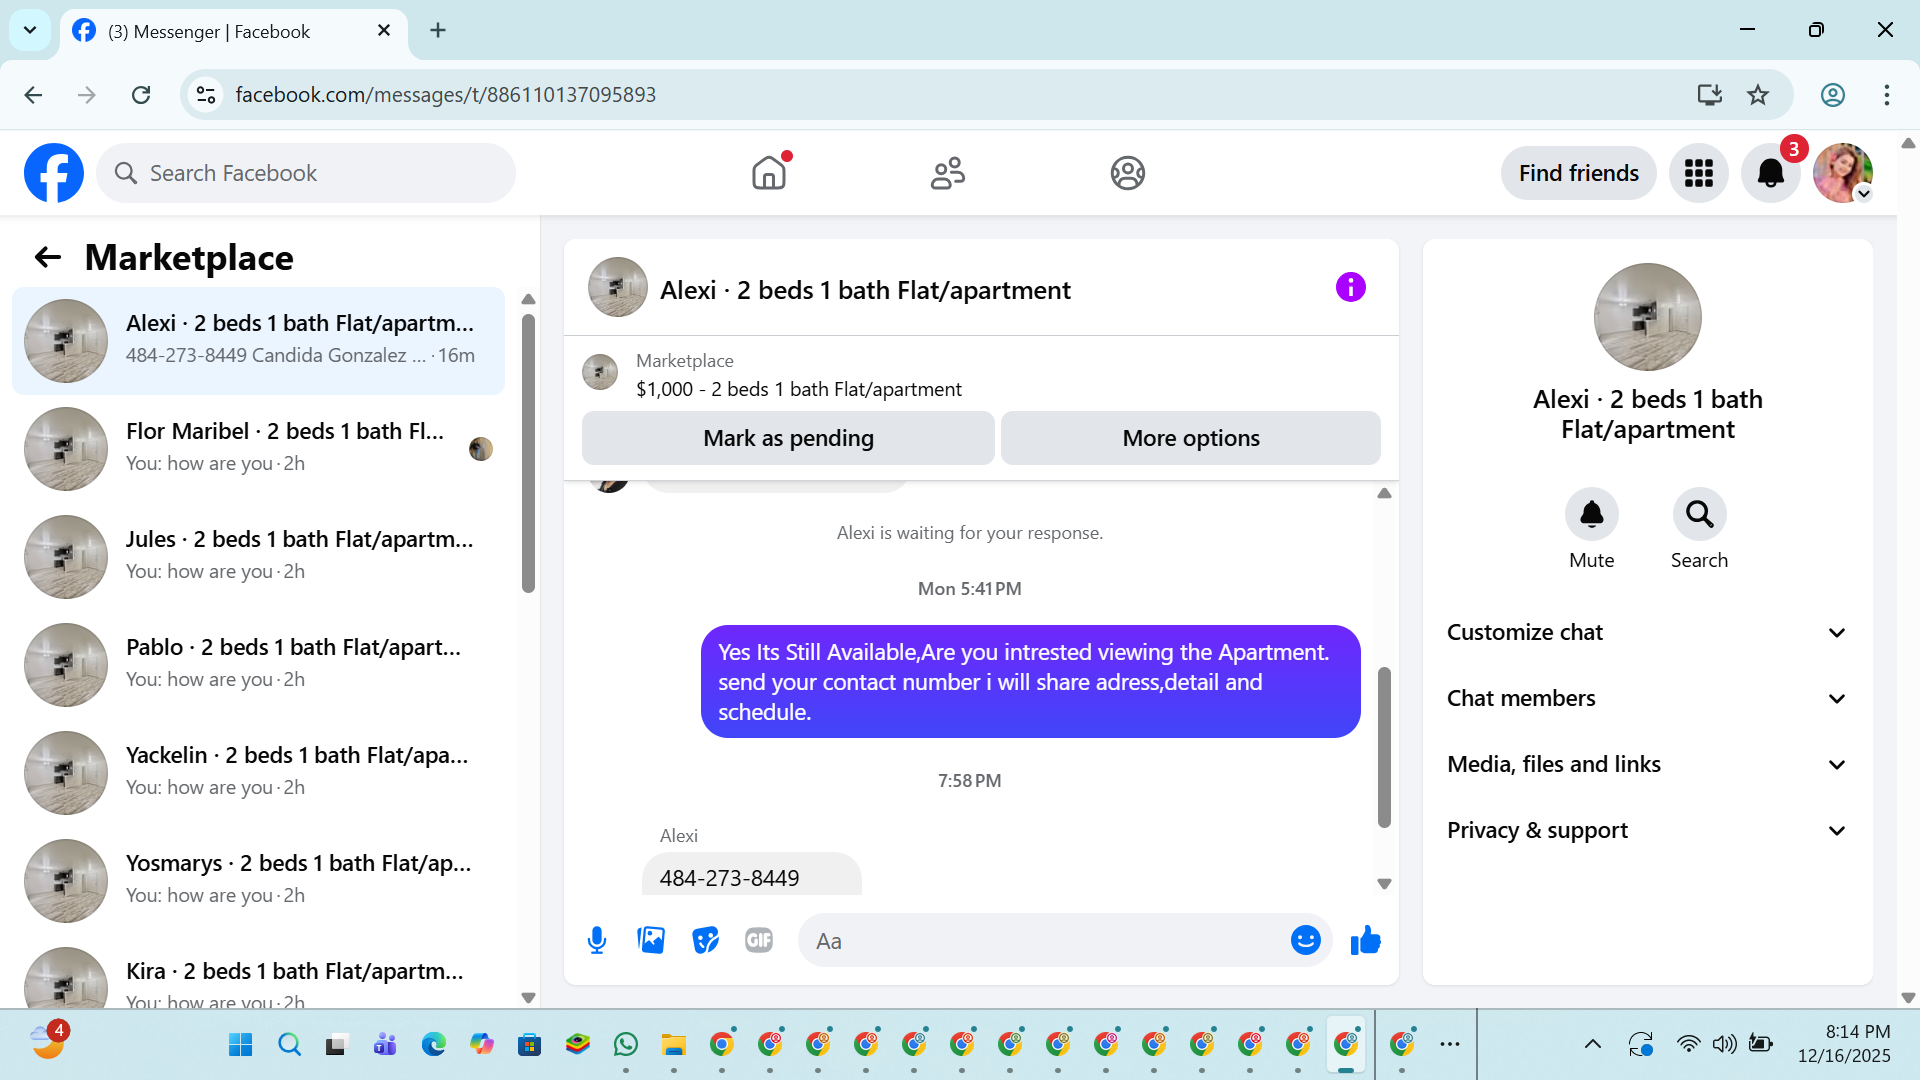The width and height of the screenshot is (1920, 1080).
Task: Open the emoji picker in message box
Action: coord(1305,941)
